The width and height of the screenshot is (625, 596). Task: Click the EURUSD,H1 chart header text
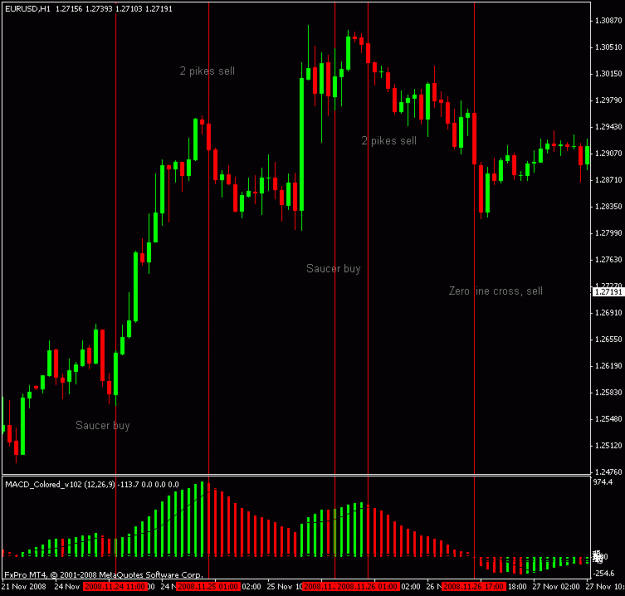pos(88,9)
